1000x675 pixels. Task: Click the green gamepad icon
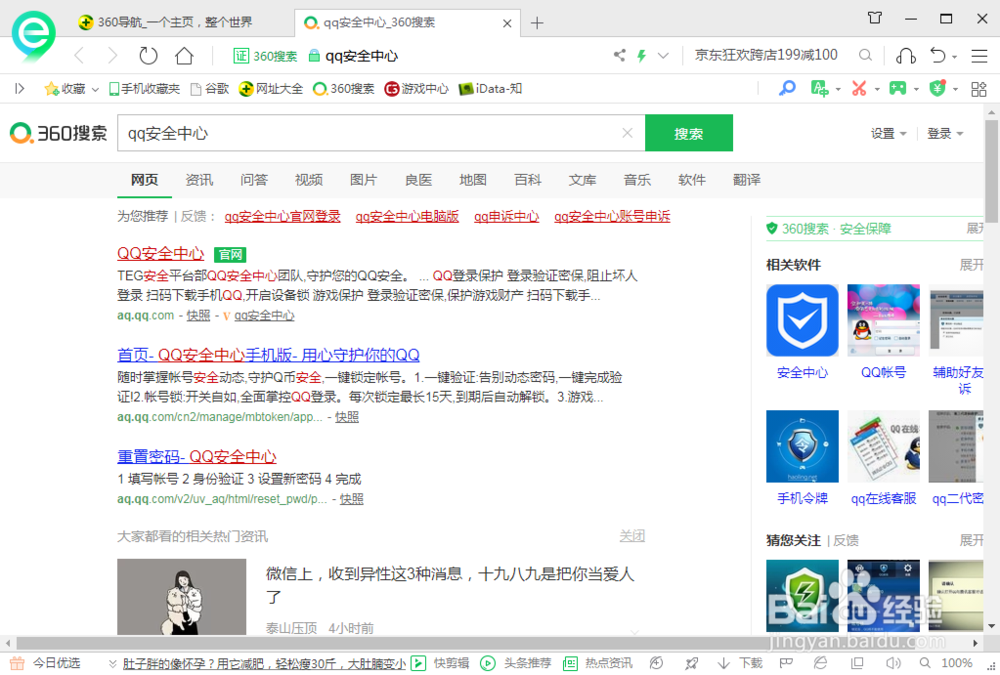(x=898, y=88)
